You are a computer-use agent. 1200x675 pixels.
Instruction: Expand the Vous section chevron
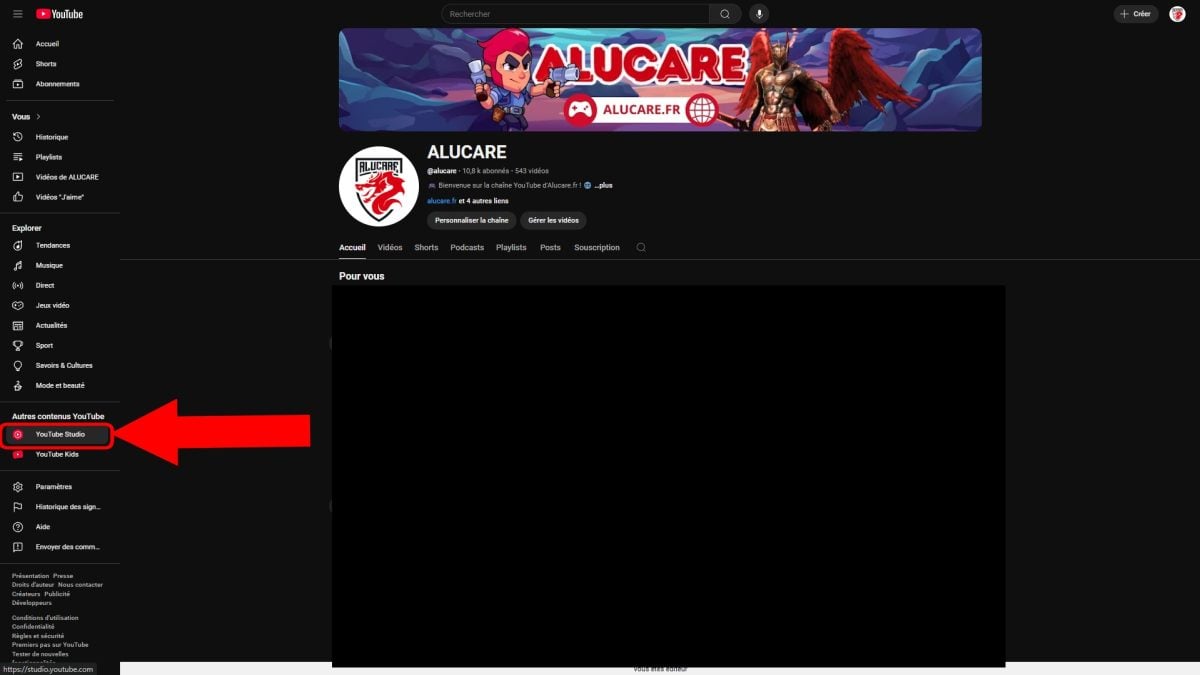38,117
